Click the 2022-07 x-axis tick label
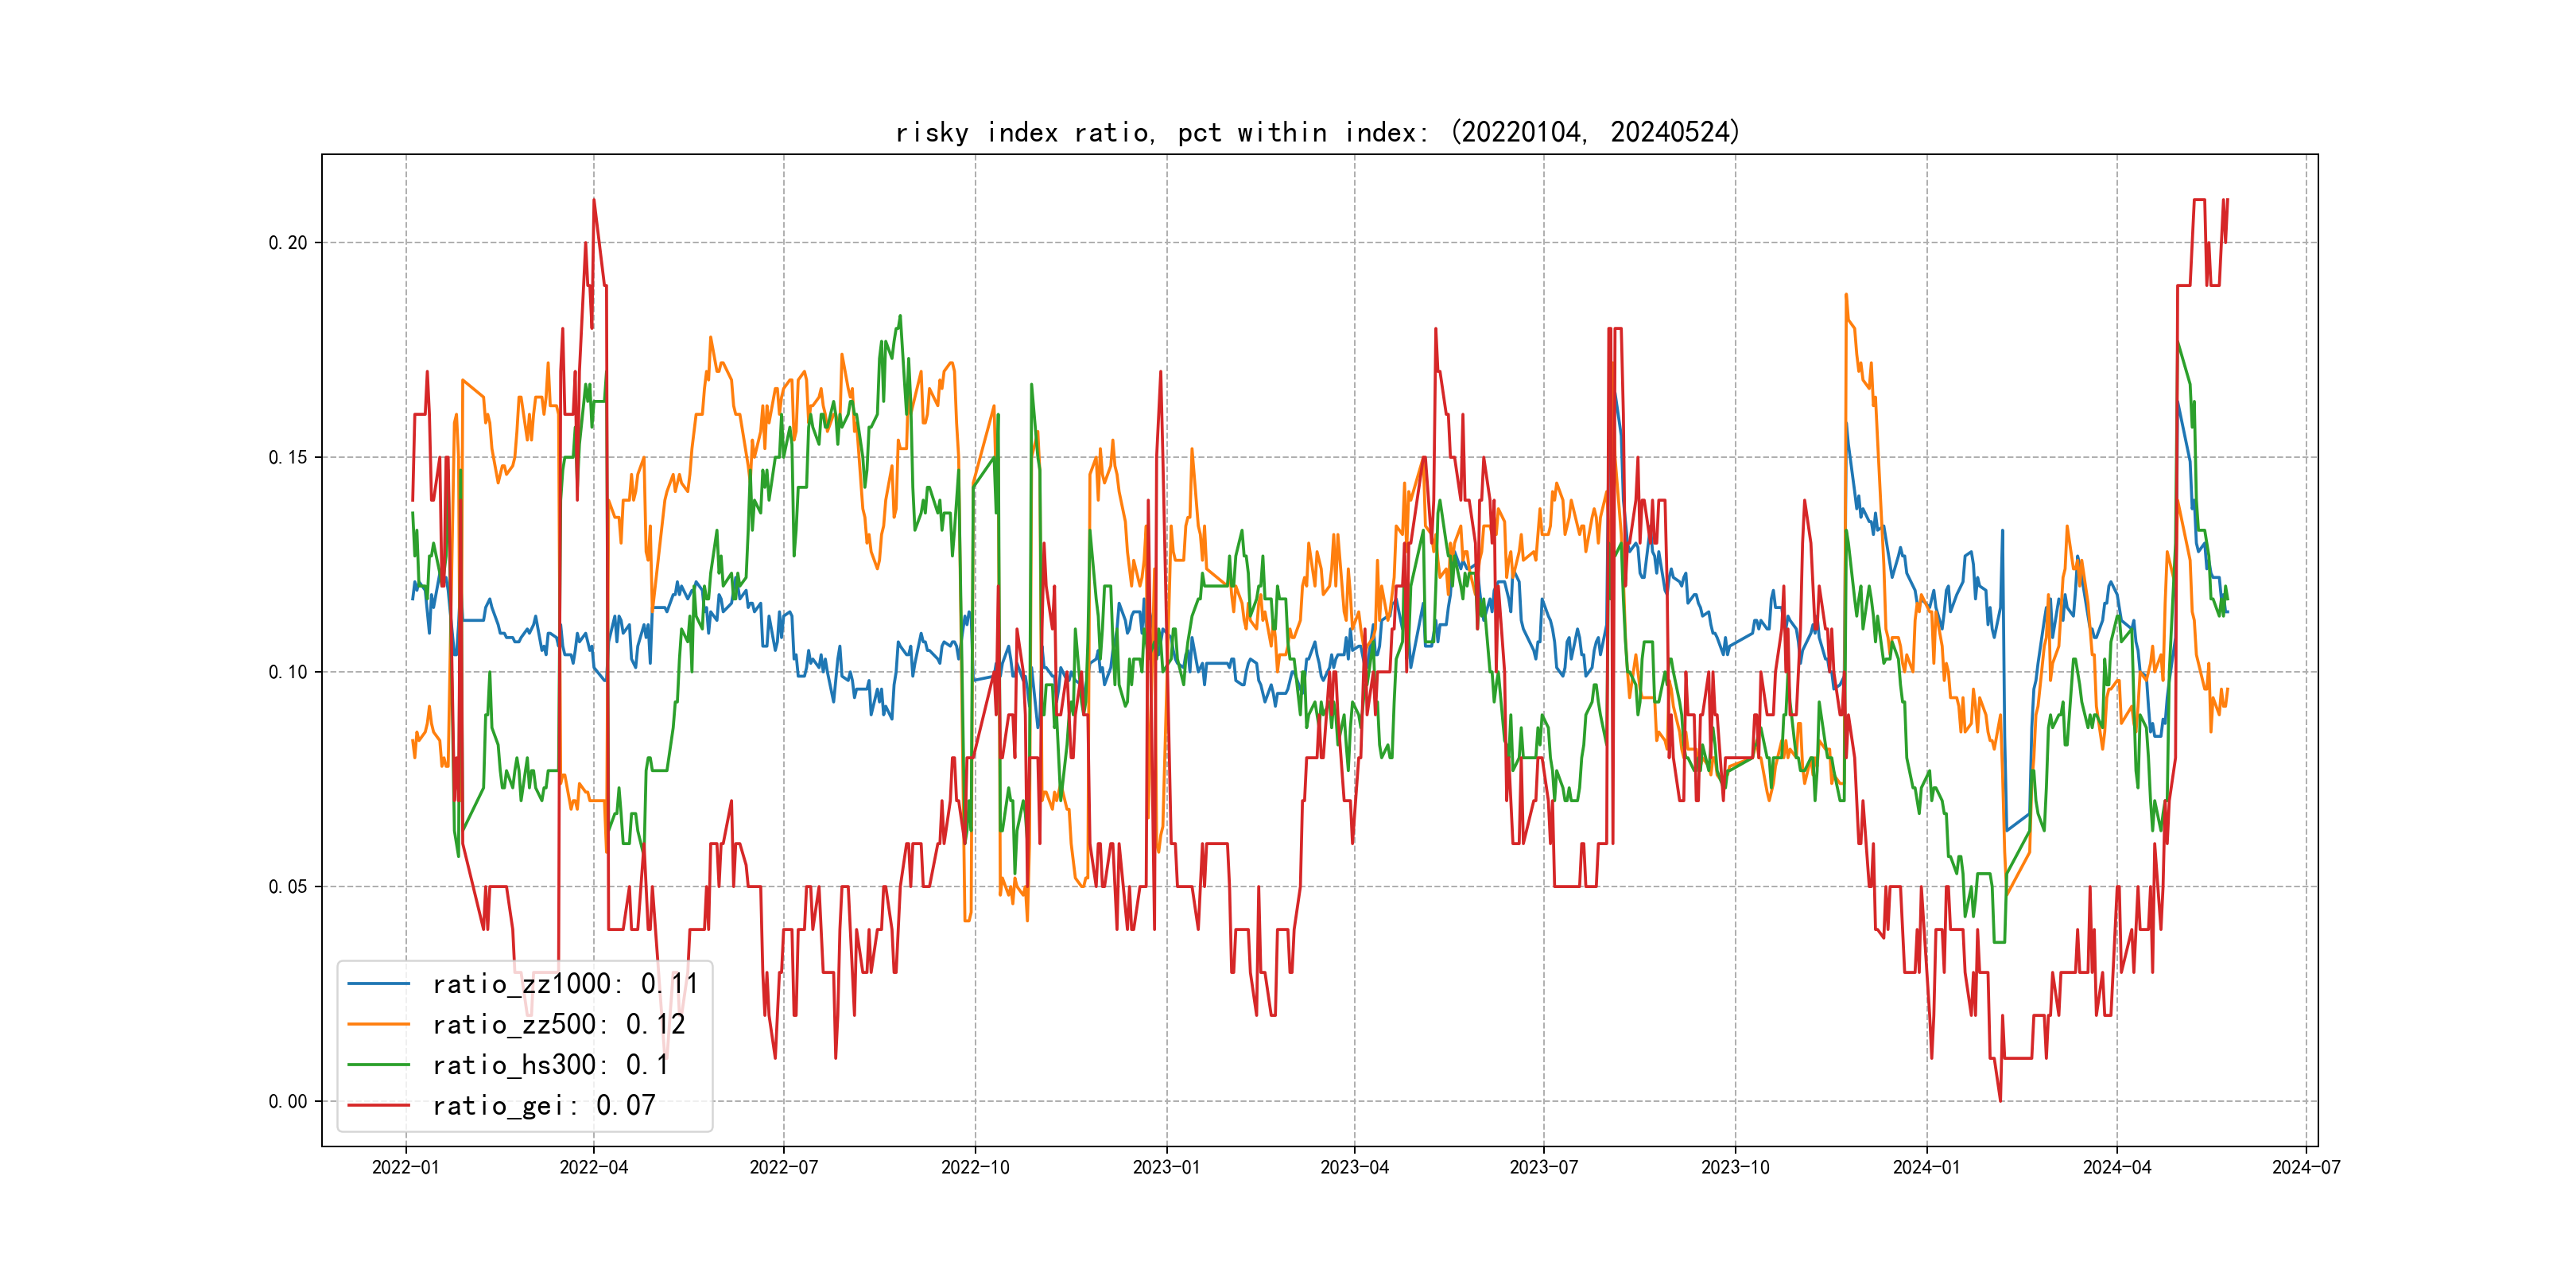Screen dimensions: 2576x1288 point(783,1167)
